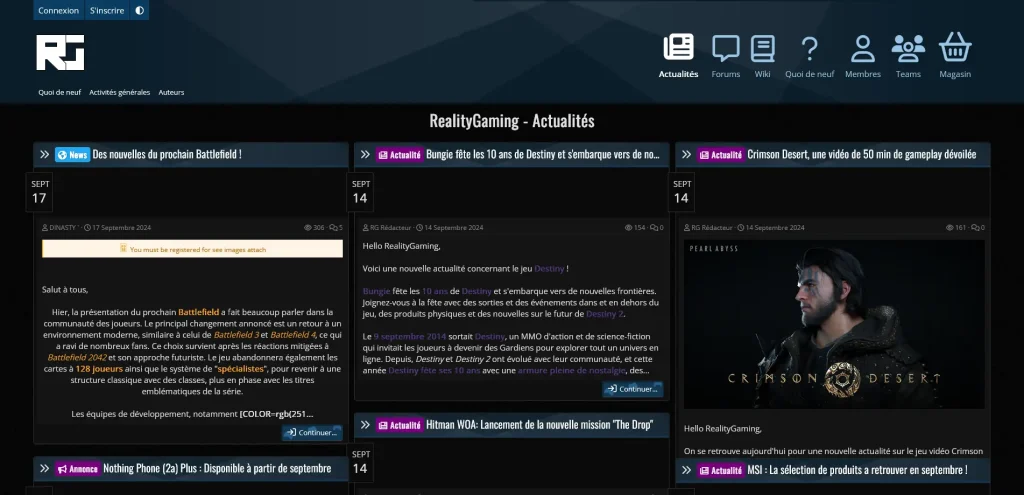Click the chevron beside the Crimson Desert title
The height and width of the screenshot is (495, 1024).
click(686, 155)
